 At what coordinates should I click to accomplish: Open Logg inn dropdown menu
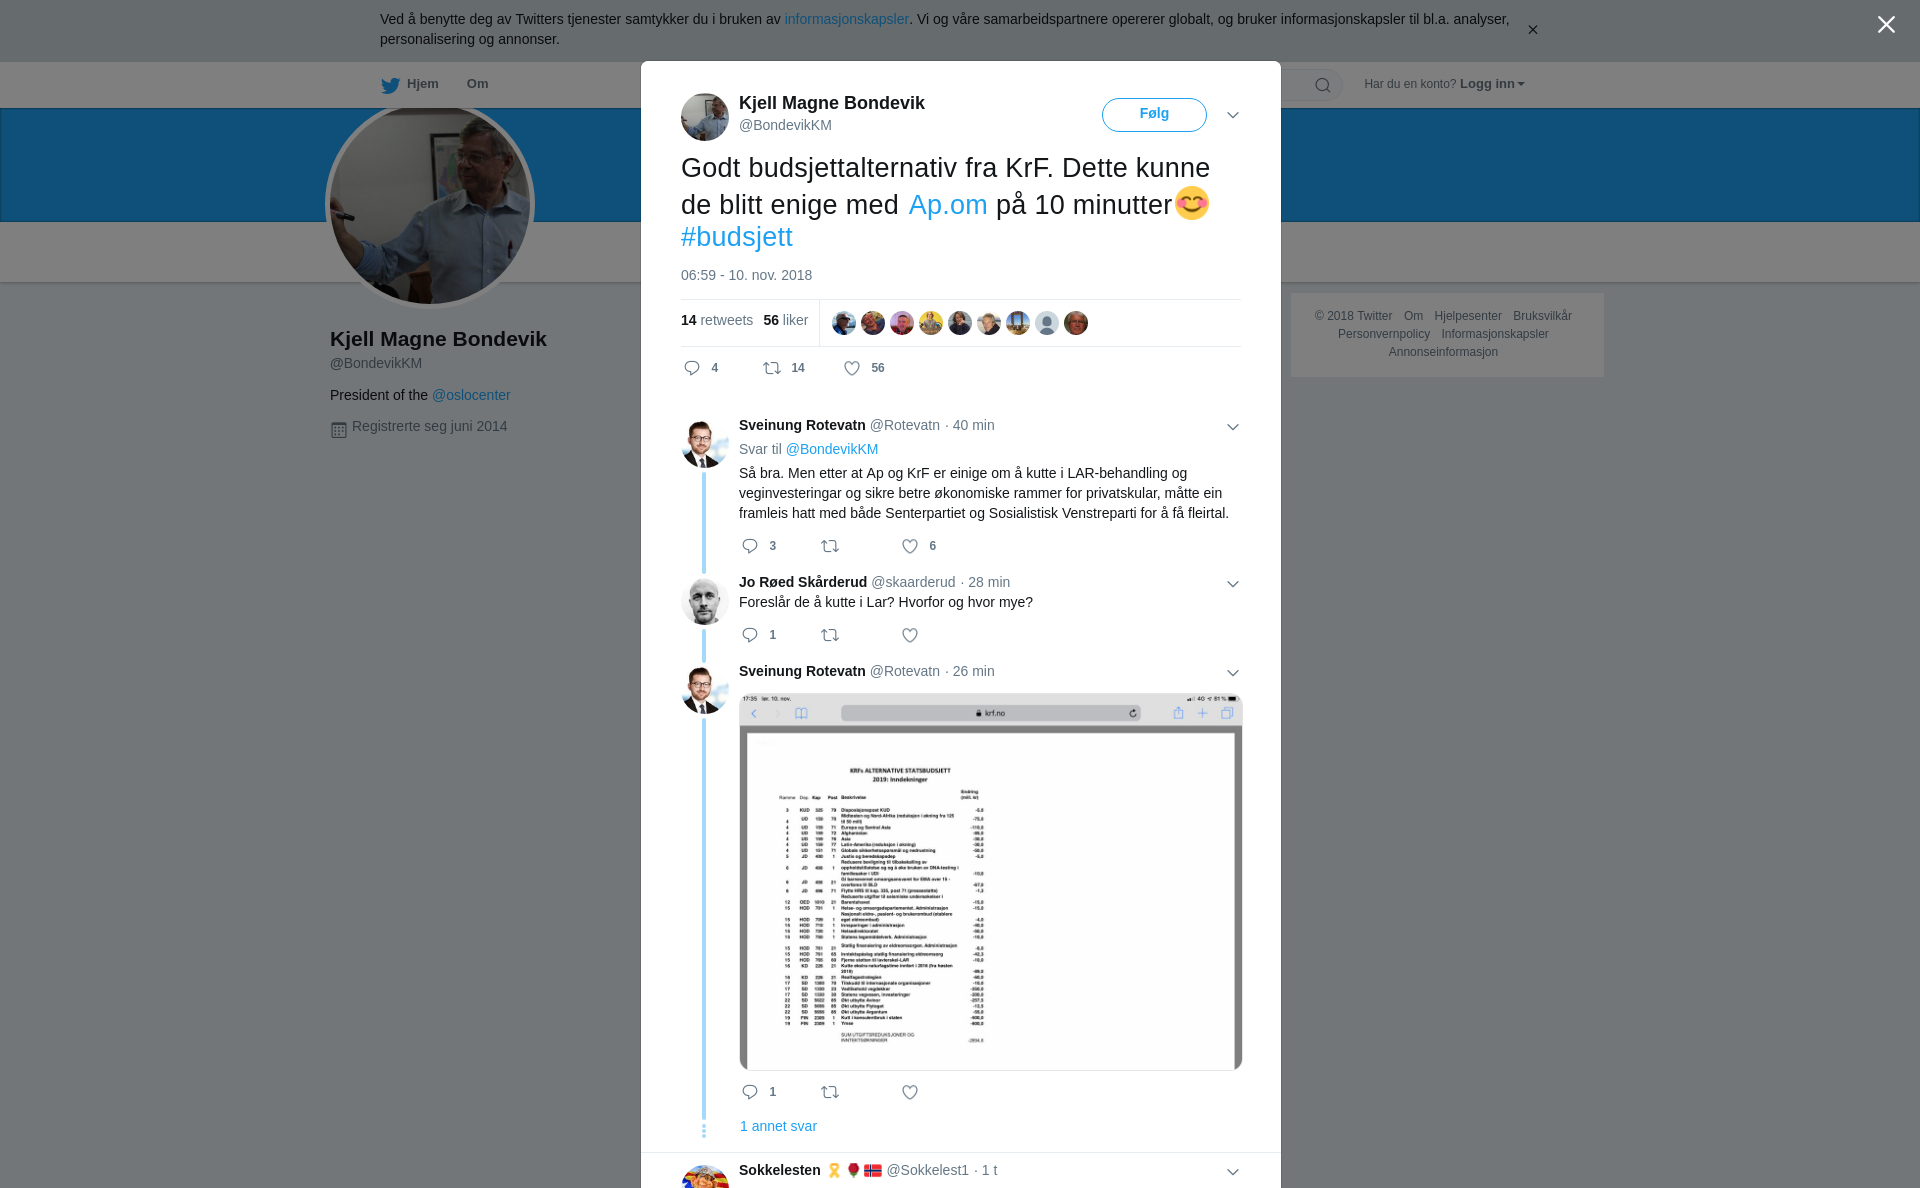pyautogui.click(x=1492, y=84)
